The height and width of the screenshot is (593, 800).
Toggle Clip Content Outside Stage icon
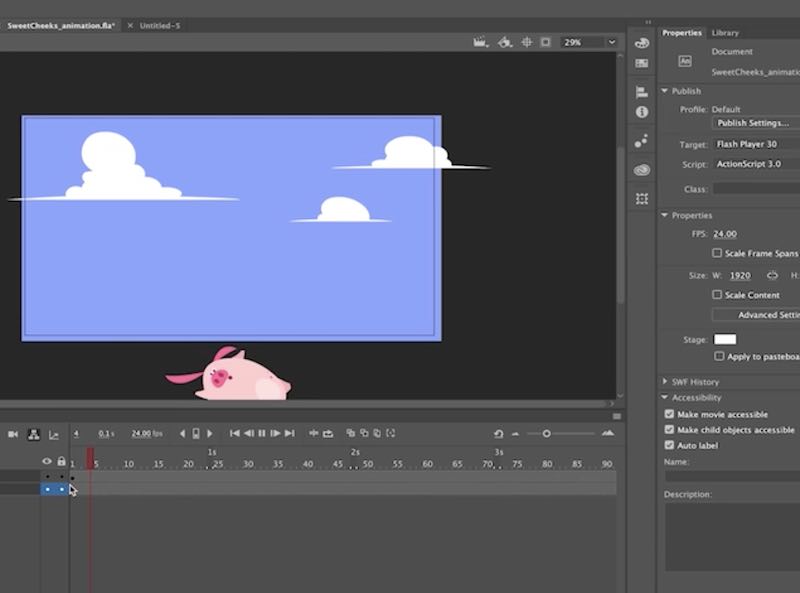point(545,42)
